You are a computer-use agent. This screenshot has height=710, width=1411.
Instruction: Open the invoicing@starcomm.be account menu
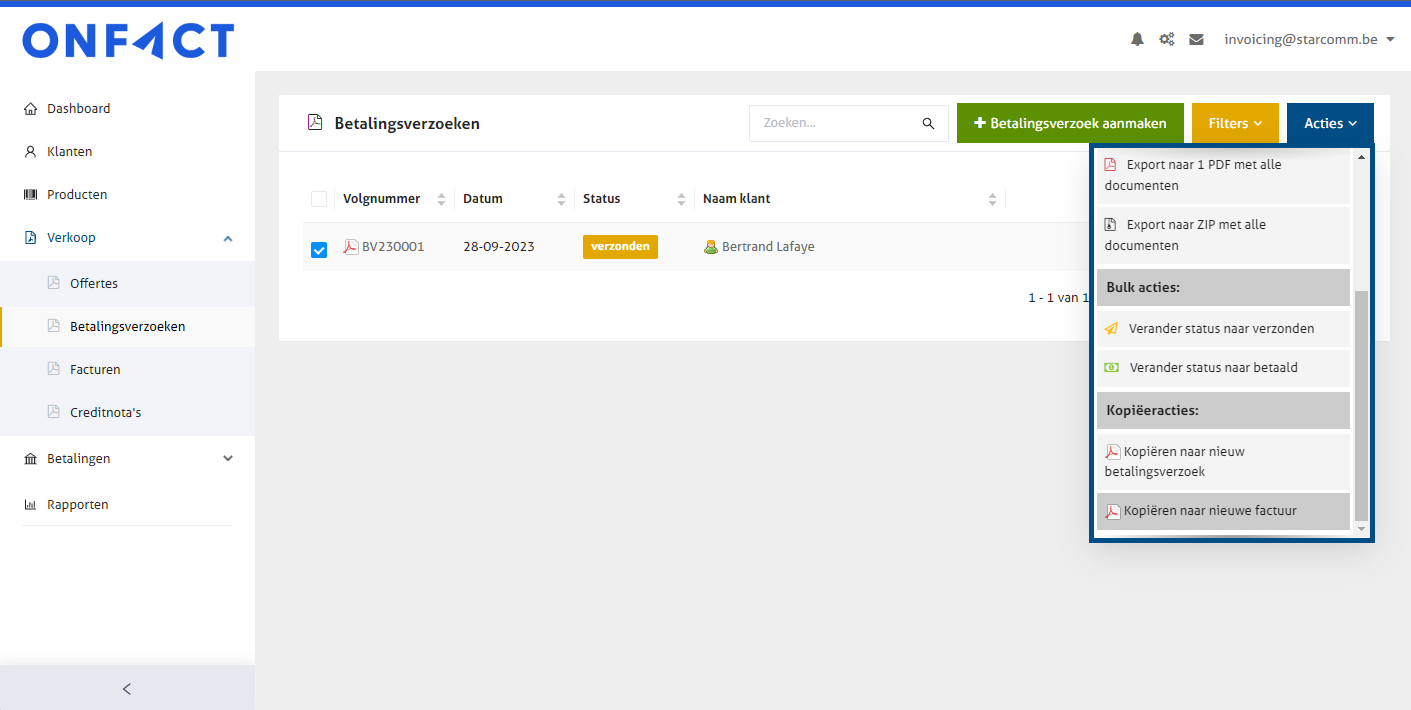[x=1308, y=40]
